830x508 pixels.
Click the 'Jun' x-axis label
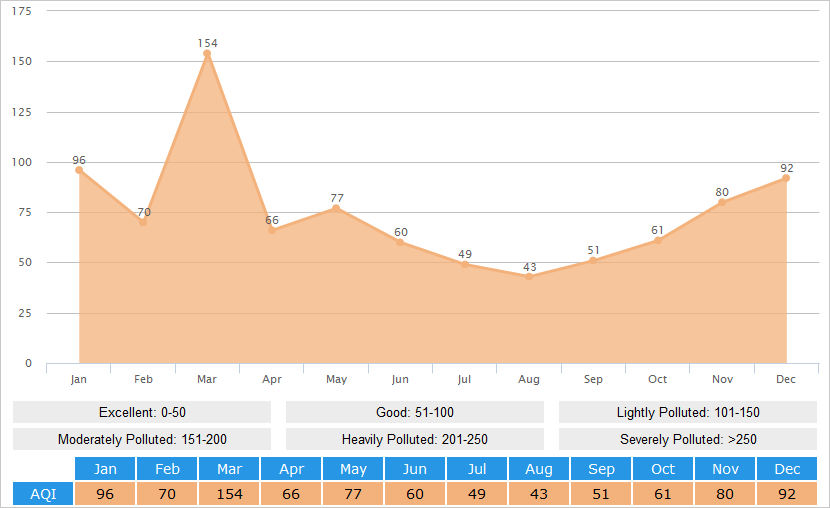[x=400, y=379]
